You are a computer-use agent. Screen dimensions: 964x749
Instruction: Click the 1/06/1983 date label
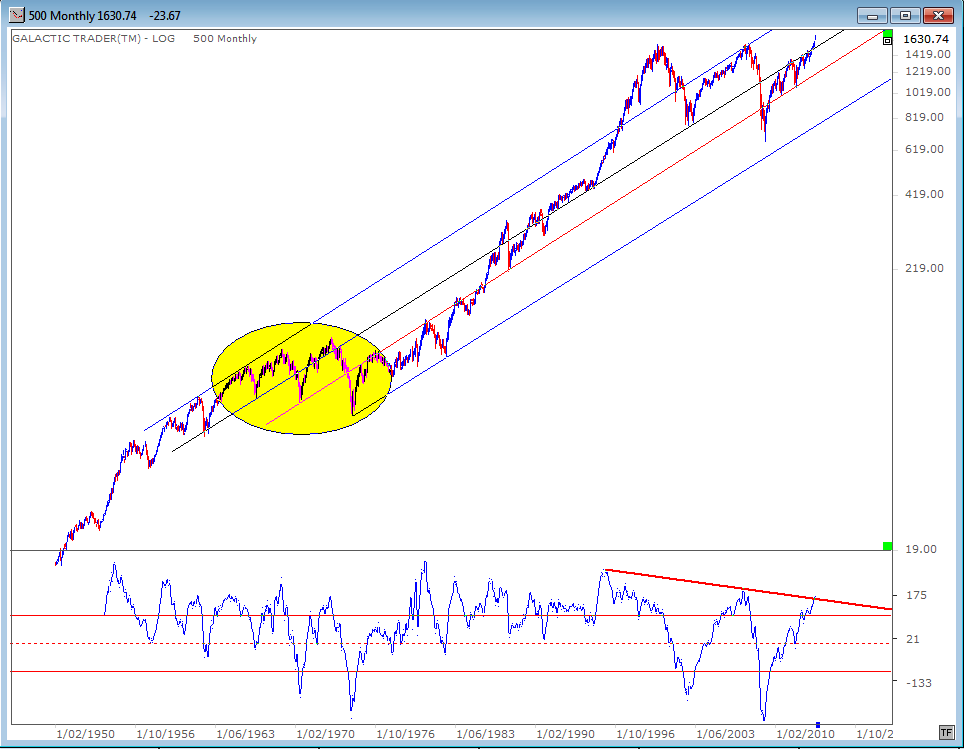point(485,734)
